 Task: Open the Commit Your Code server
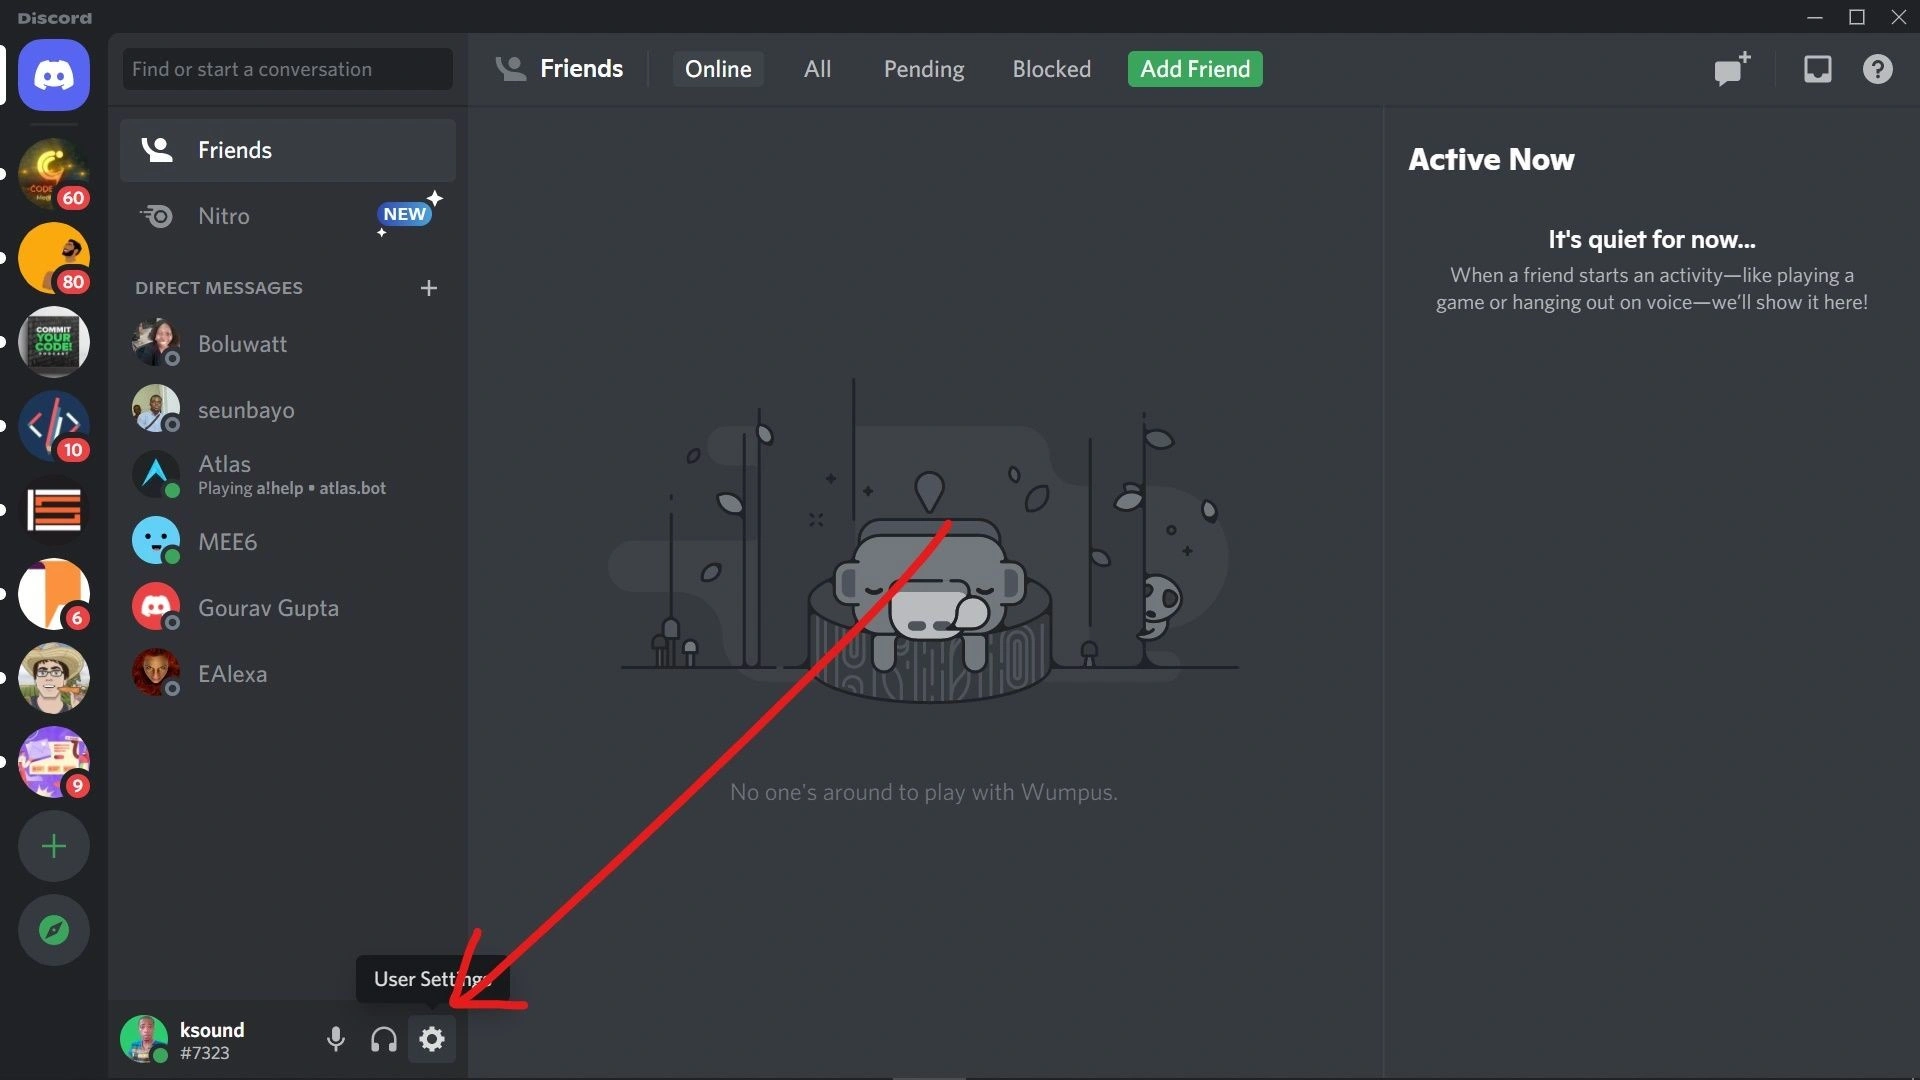point(54,342)
